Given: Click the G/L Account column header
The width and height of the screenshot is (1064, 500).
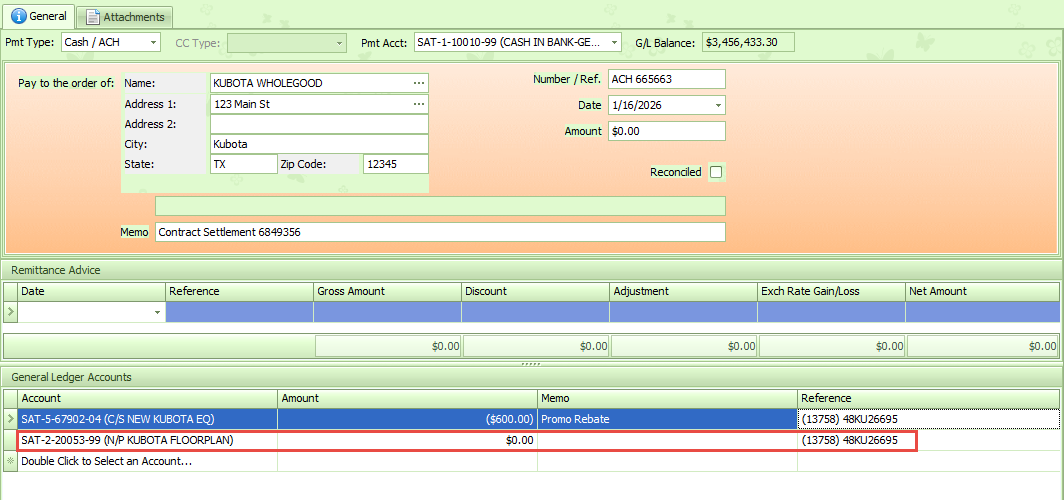Looking at the screenshot, I should [148, 398].
